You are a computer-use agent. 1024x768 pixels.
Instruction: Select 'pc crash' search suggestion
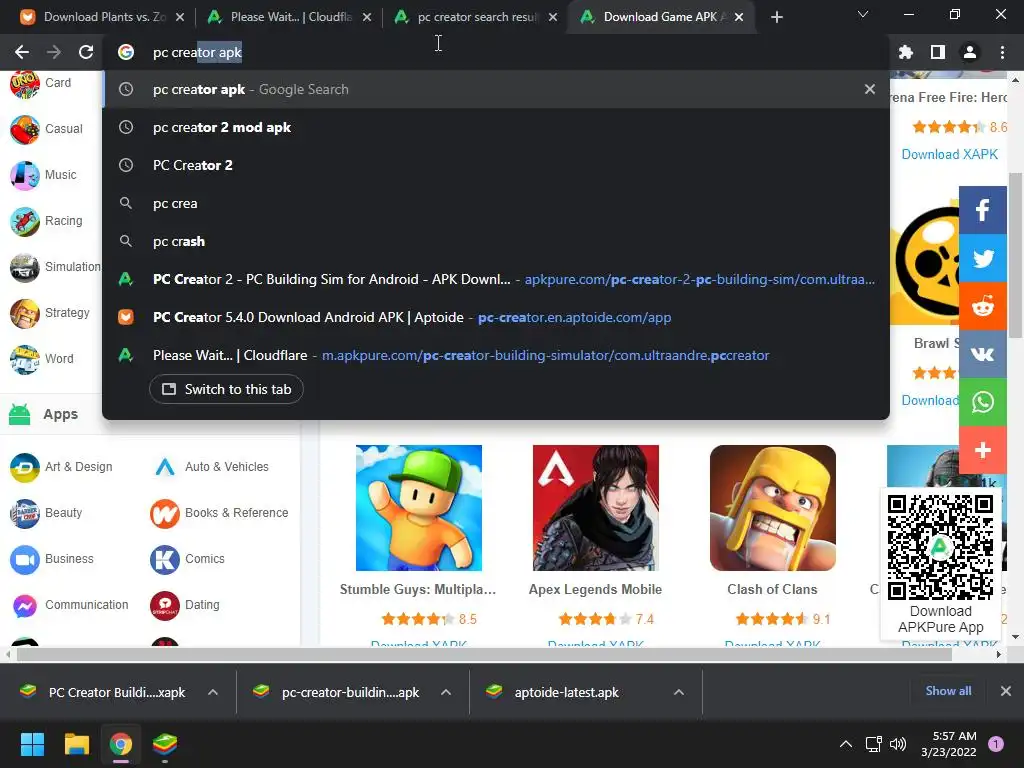496,241
